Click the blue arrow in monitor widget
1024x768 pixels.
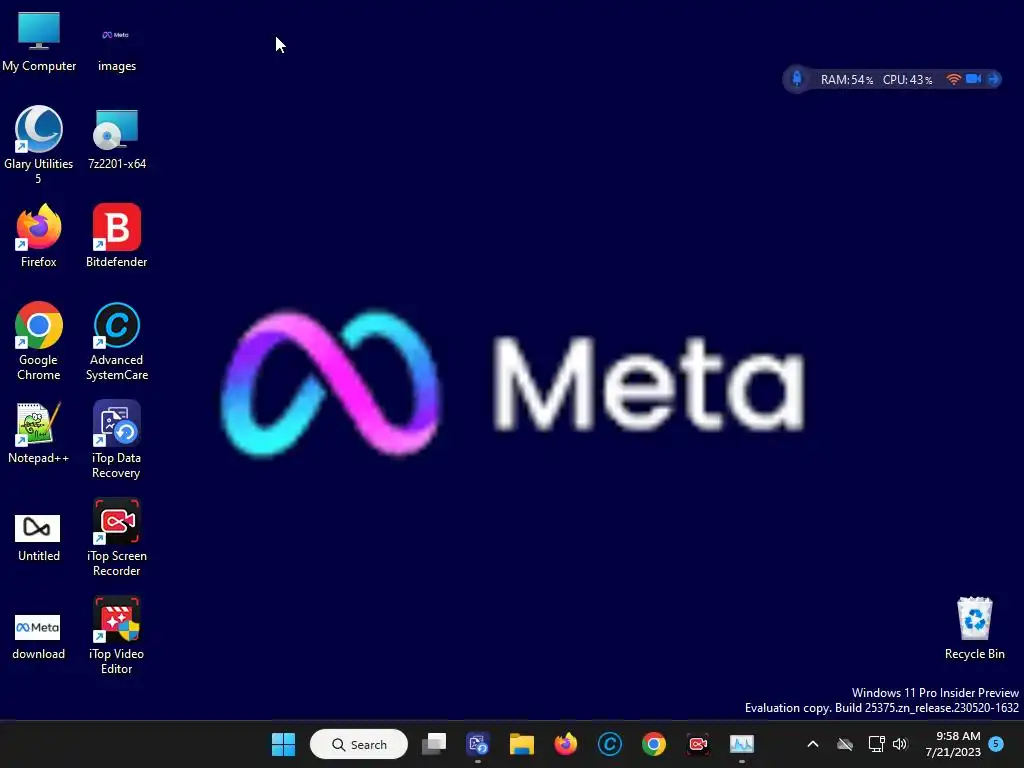pos(993,79)
